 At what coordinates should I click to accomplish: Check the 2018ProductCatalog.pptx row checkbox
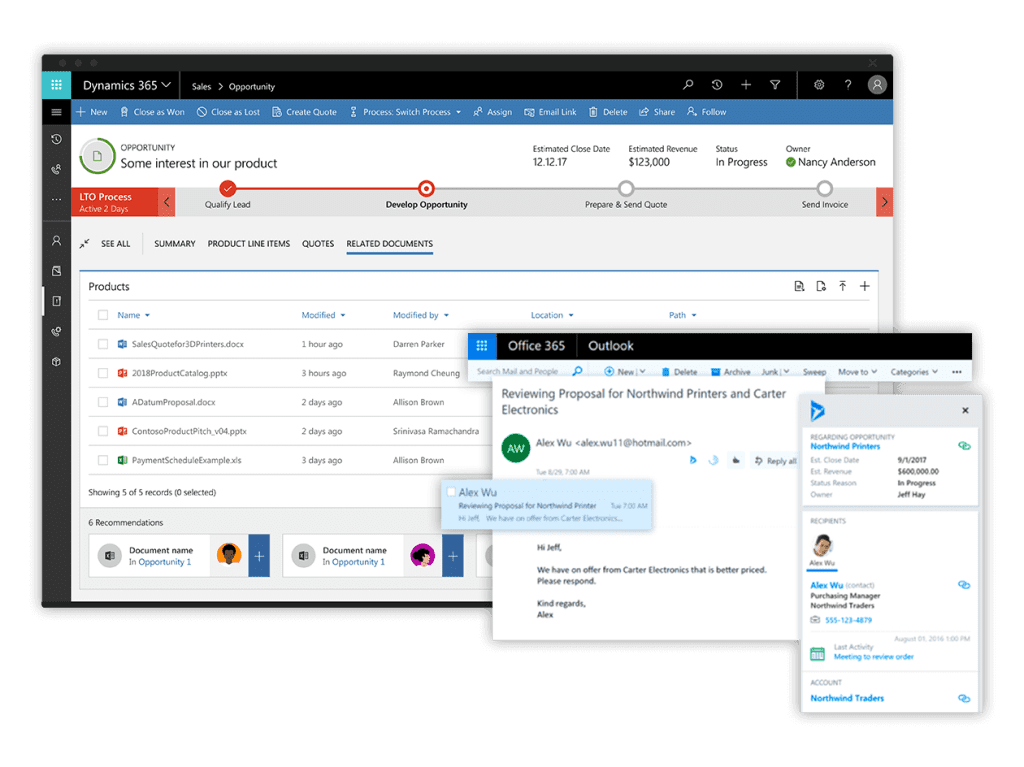[x=103, y=373]
